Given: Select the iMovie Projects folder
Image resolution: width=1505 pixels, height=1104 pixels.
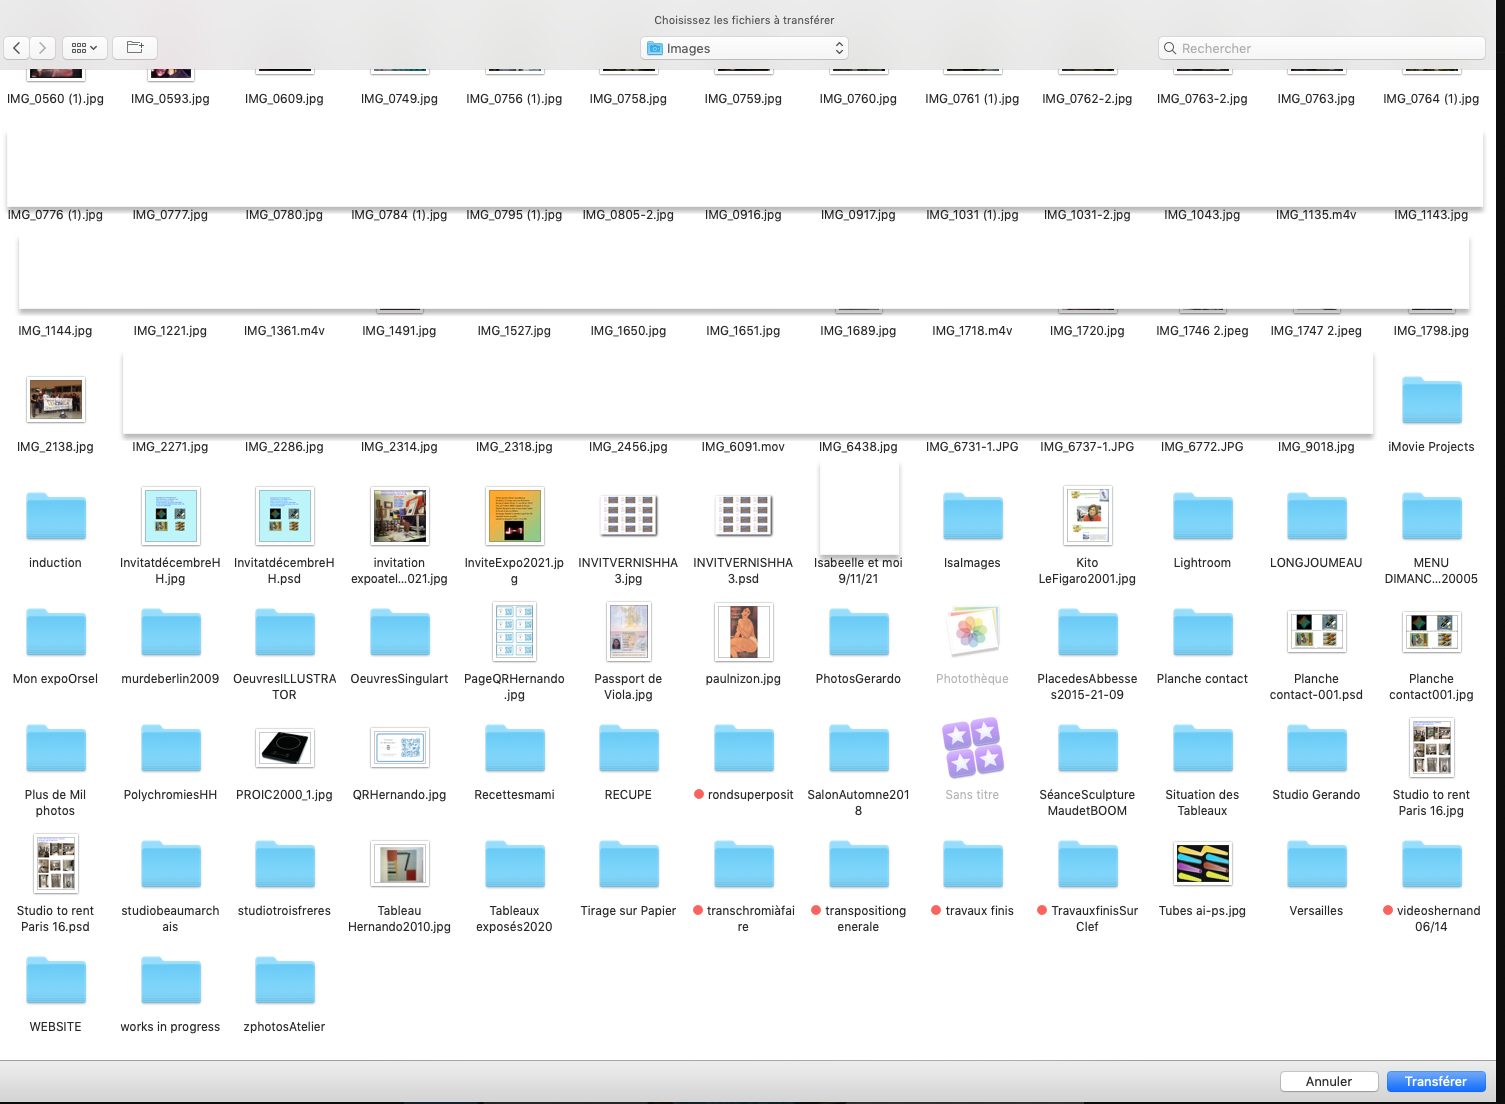Looking at the screenshot, I should (1431, 401).
